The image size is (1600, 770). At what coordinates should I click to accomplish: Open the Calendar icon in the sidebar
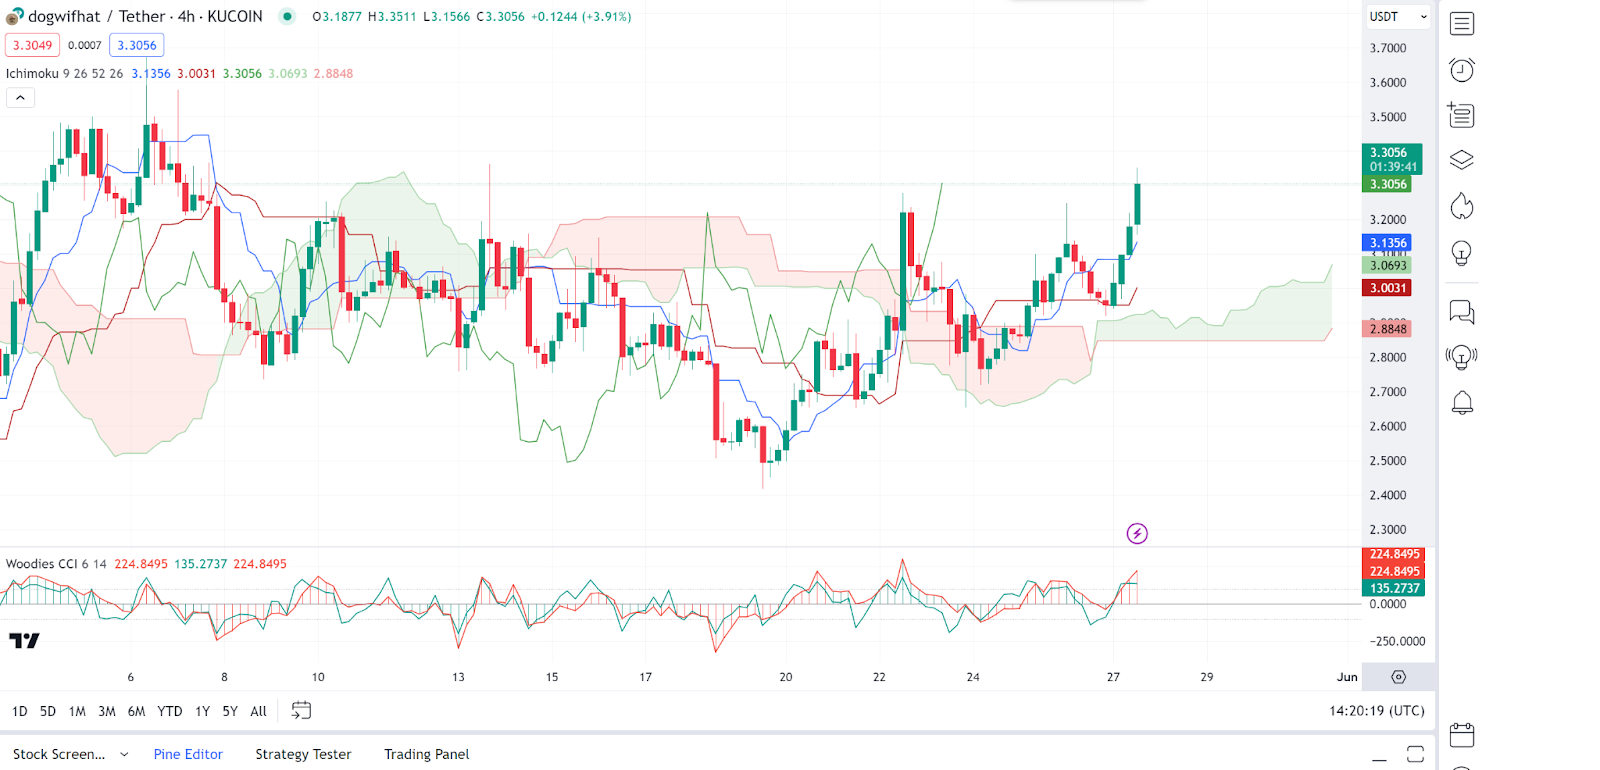tap(1462, 735)
